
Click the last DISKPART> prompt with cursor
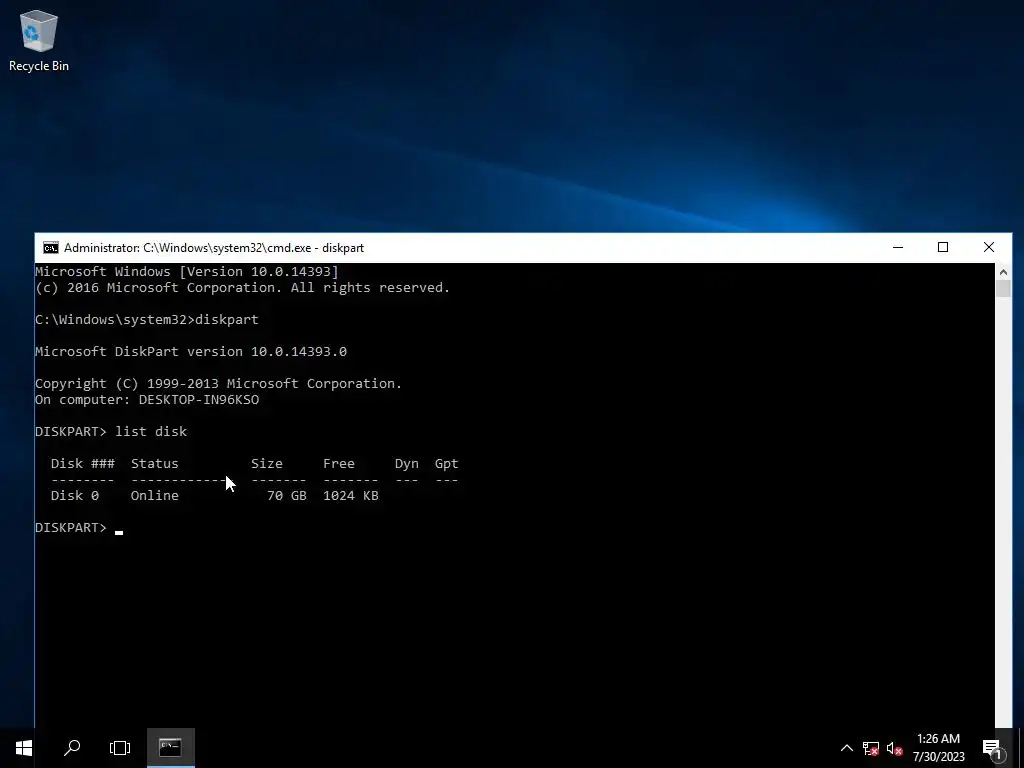pyautogui.click(x=78, y=528)
